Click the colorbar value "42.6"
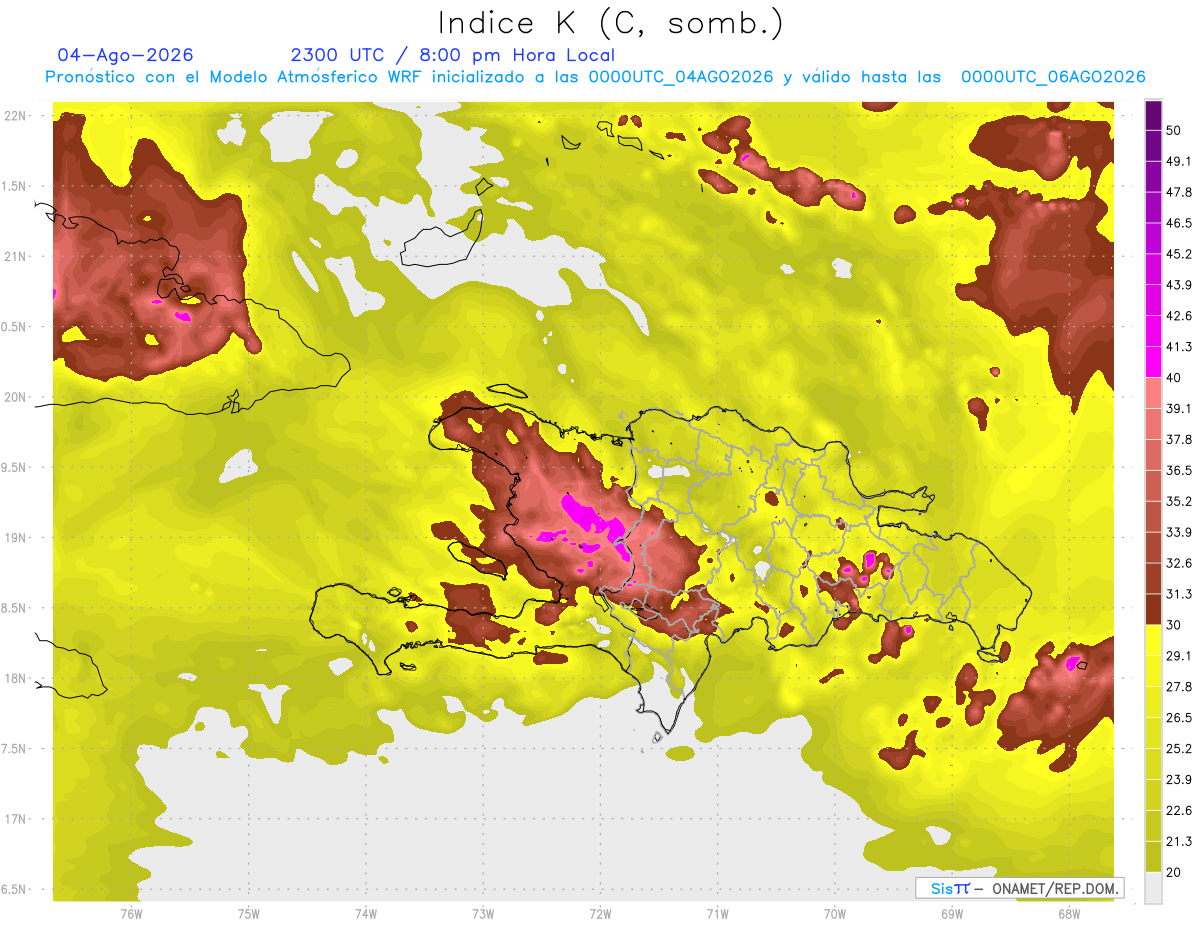This screenshot has width=1200, height=927. 1179,317
